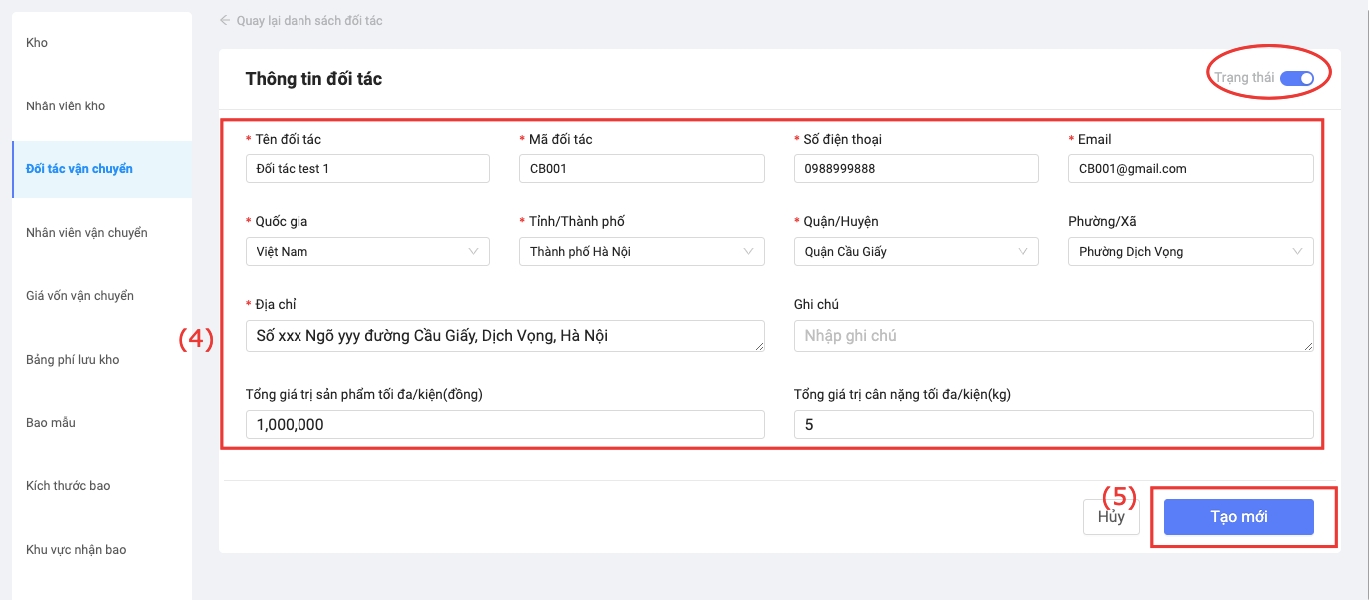
Task: Open the Kho menu item
Action: [x=37, y=43]
